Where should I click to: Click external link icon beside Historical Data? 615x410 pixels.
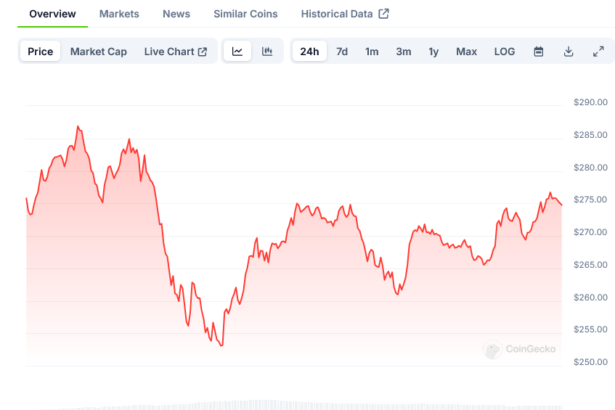click(x=383, y=14)
